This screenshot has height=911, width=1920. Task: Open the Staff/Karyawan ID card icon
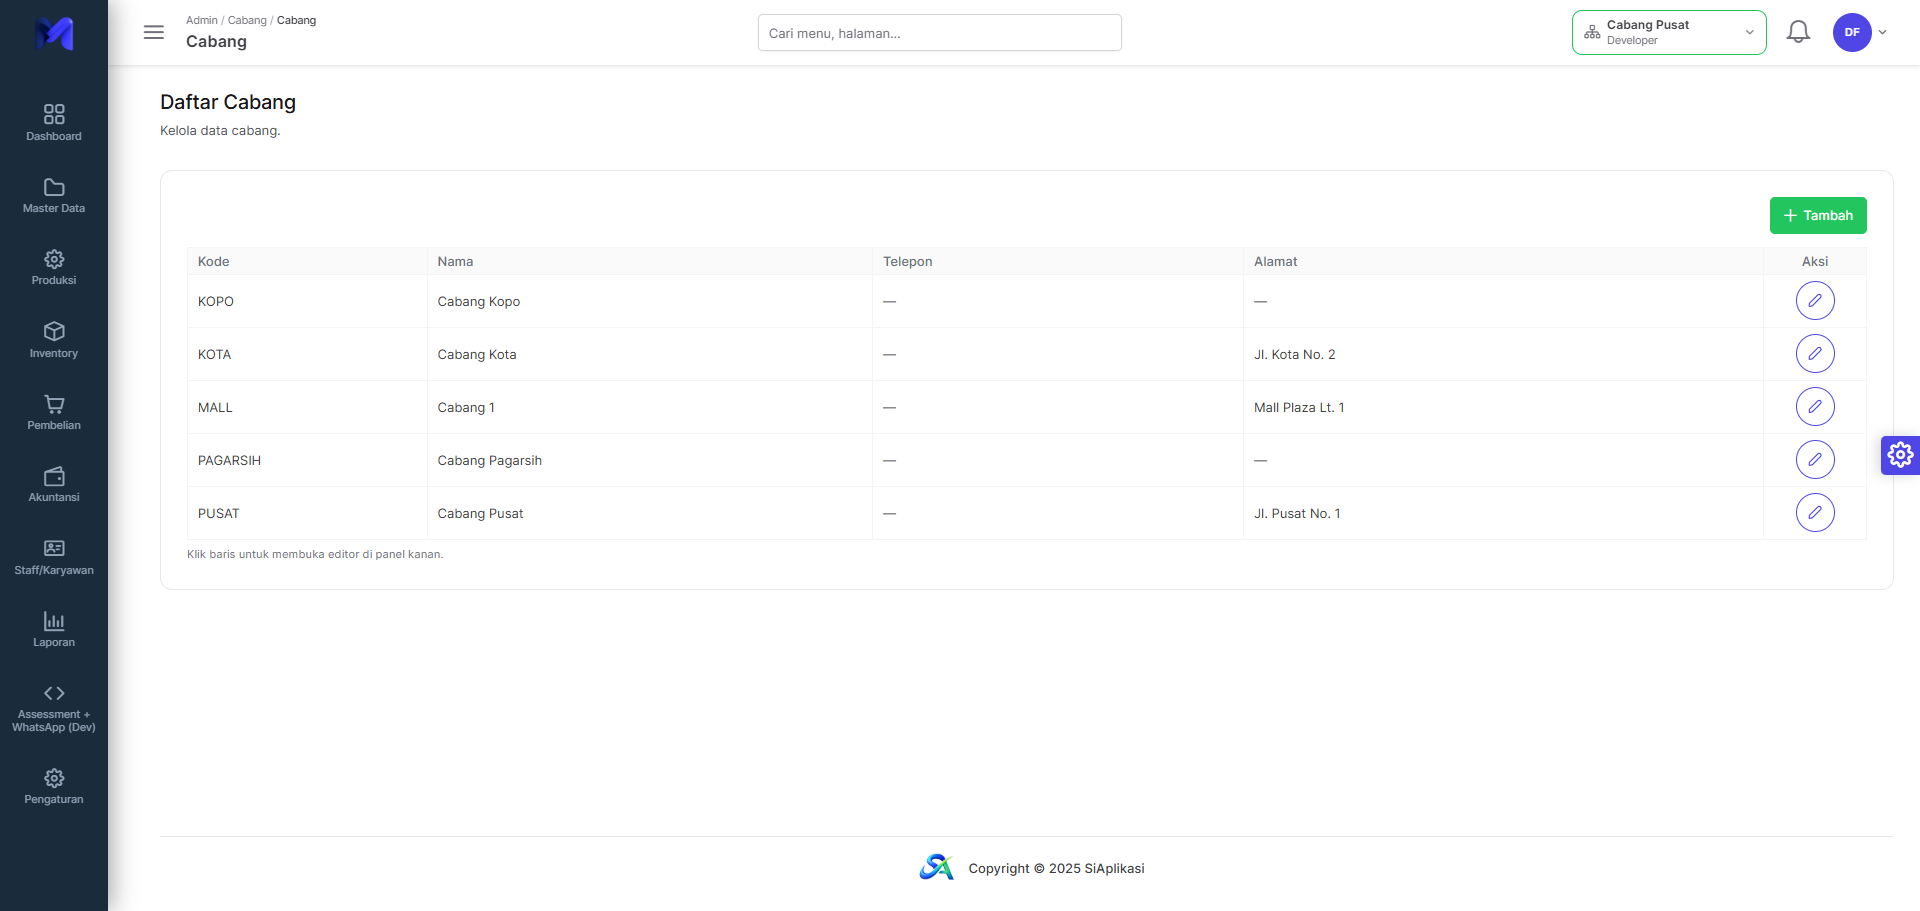point(54,548)
